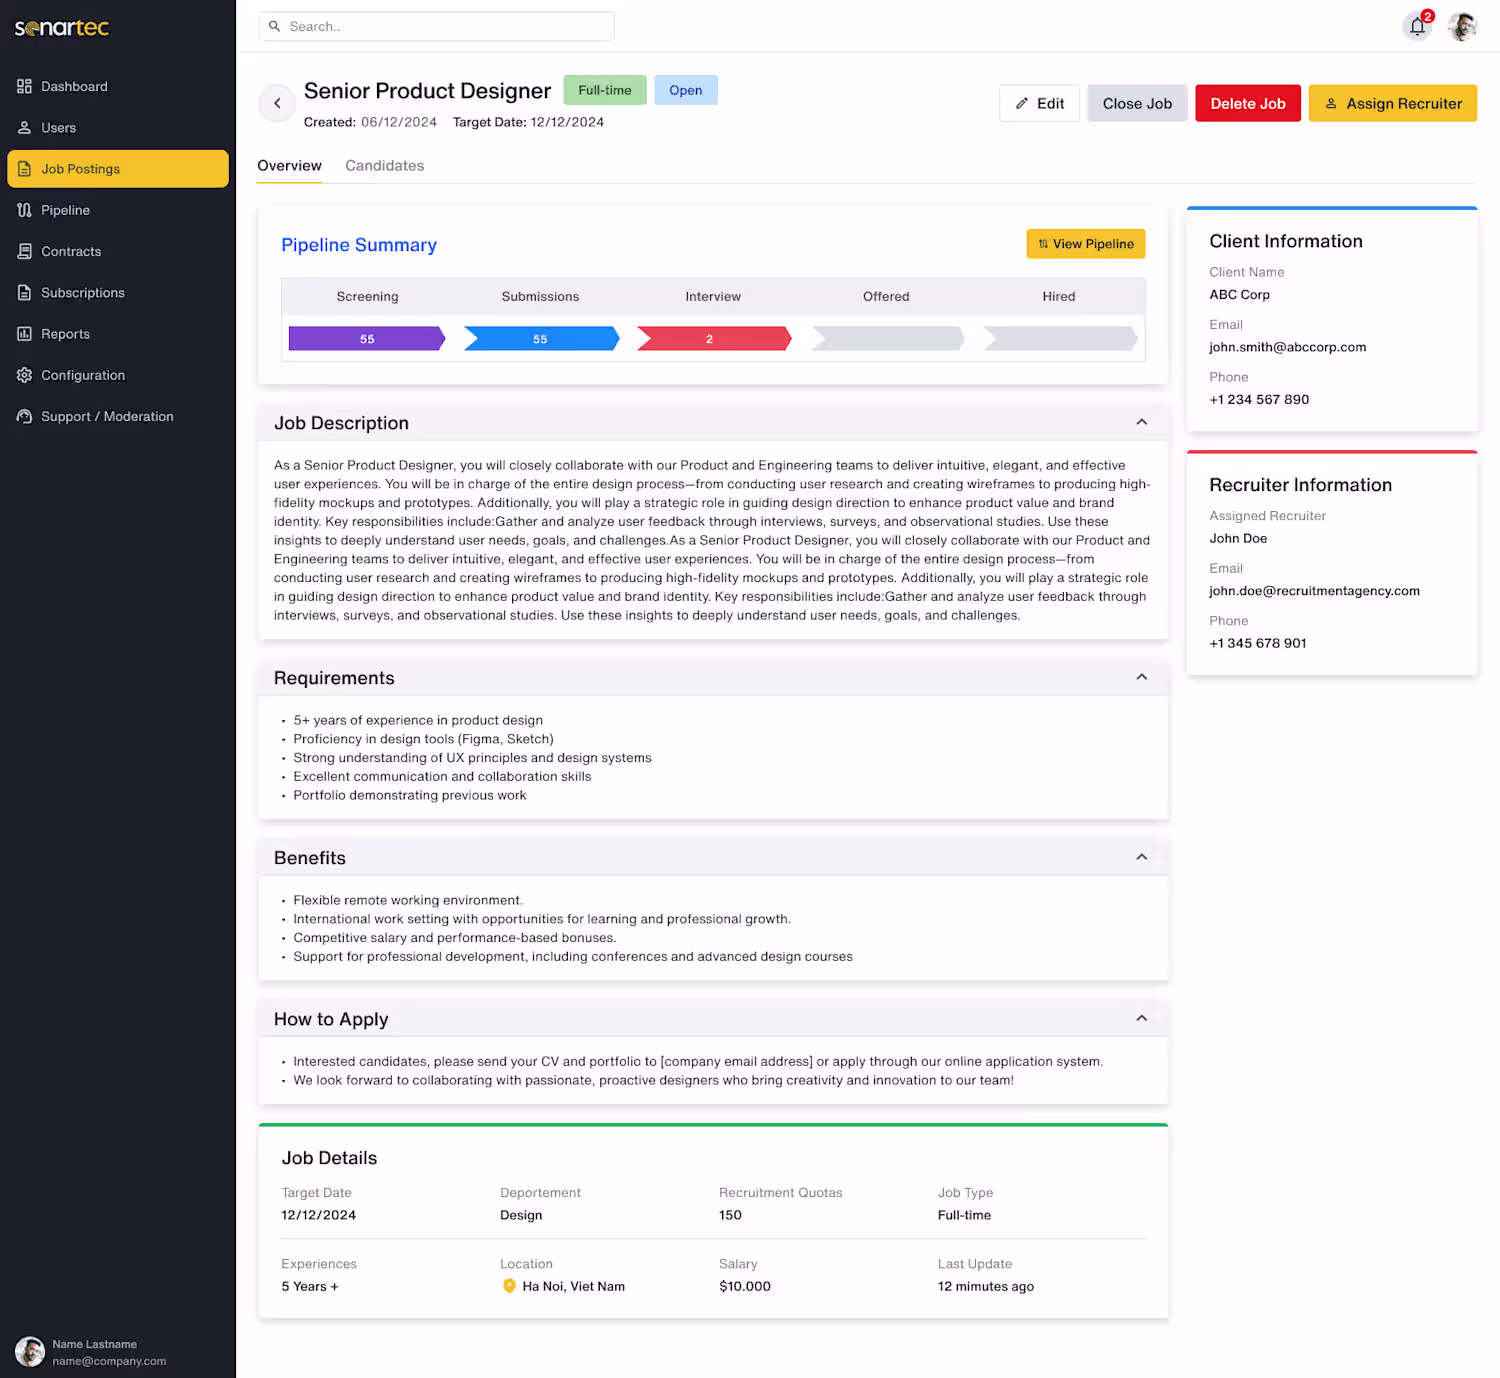
Task: Click into the Search field
Action: (x=437, y=26)
